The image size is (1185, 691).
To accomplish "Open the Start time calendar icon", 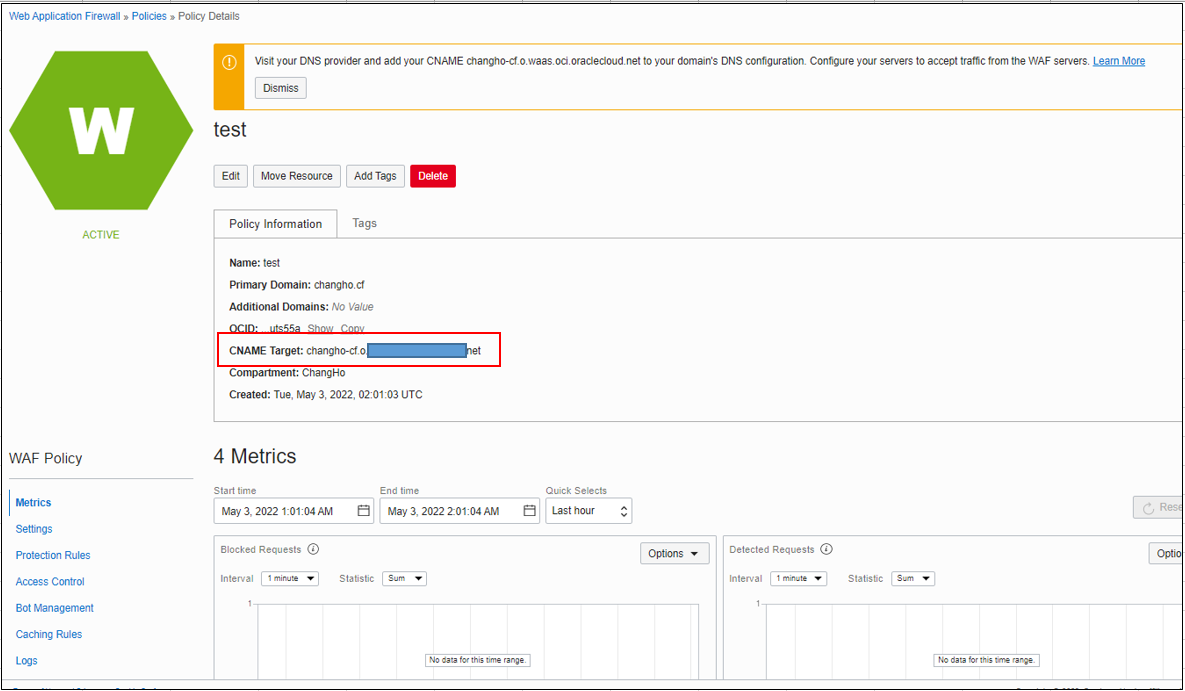I will click(364, 511).
